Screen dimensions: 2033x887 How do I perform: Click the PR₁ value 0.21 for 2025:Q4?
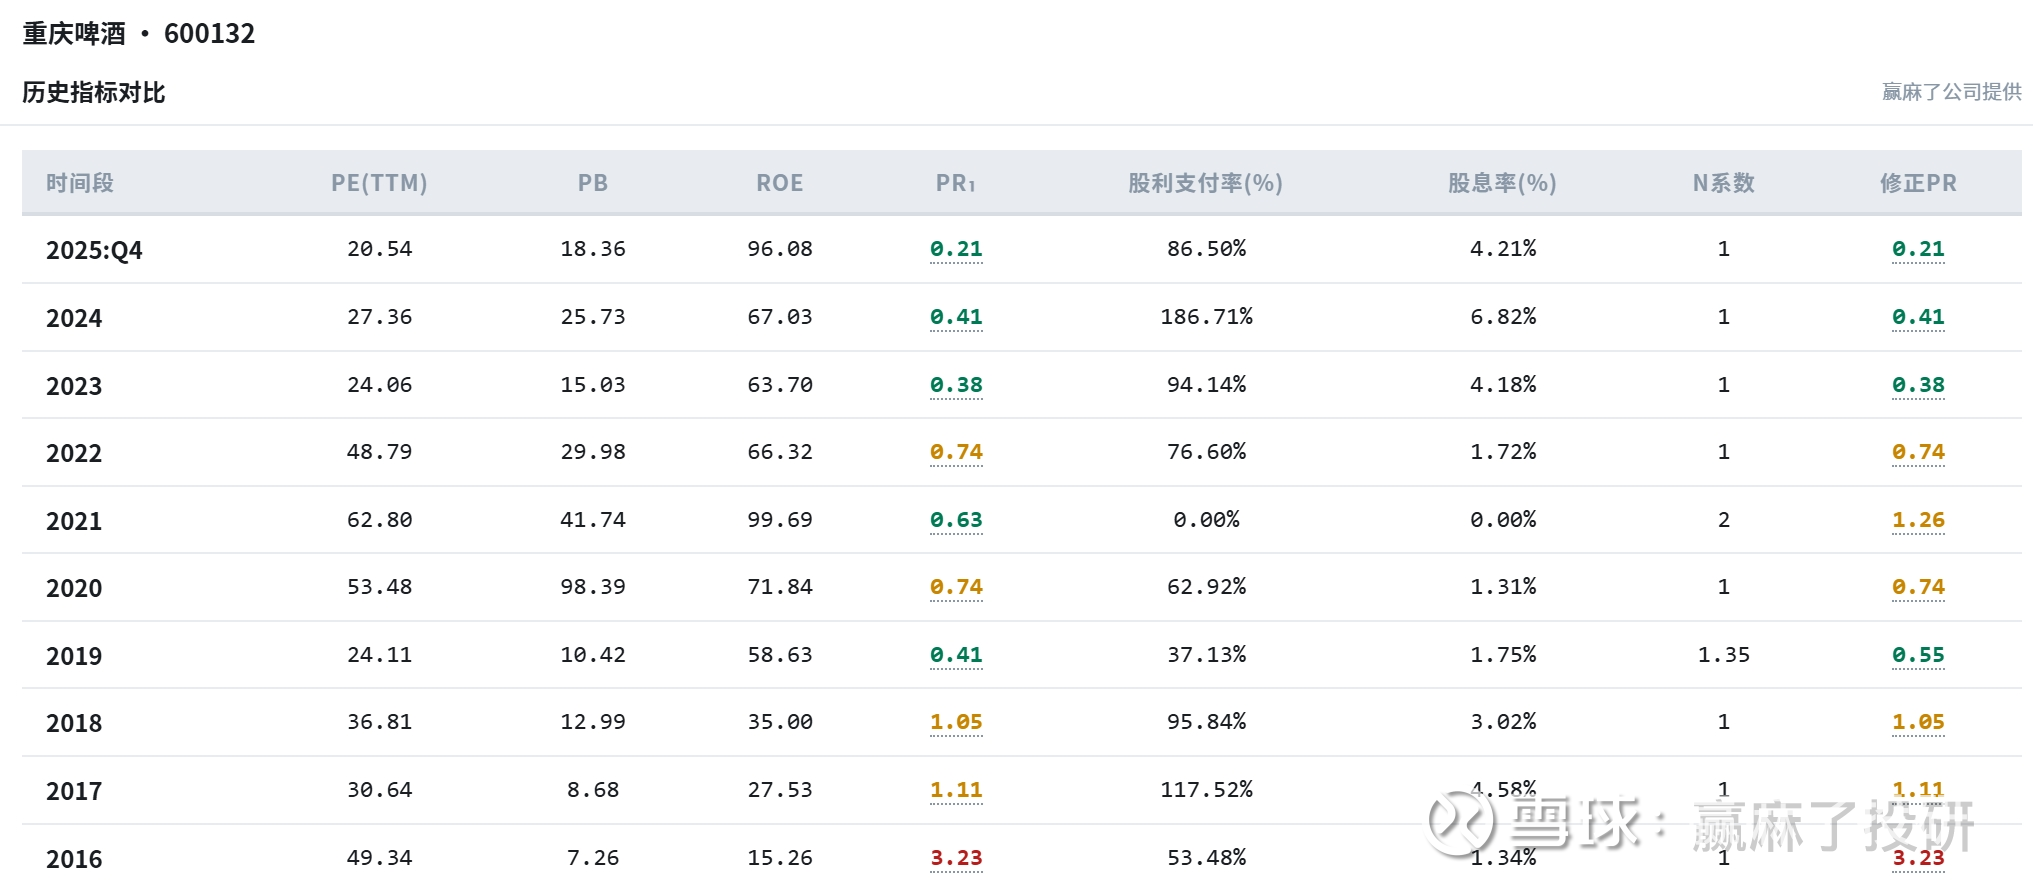pyautogui.click(x=956, y=249)
